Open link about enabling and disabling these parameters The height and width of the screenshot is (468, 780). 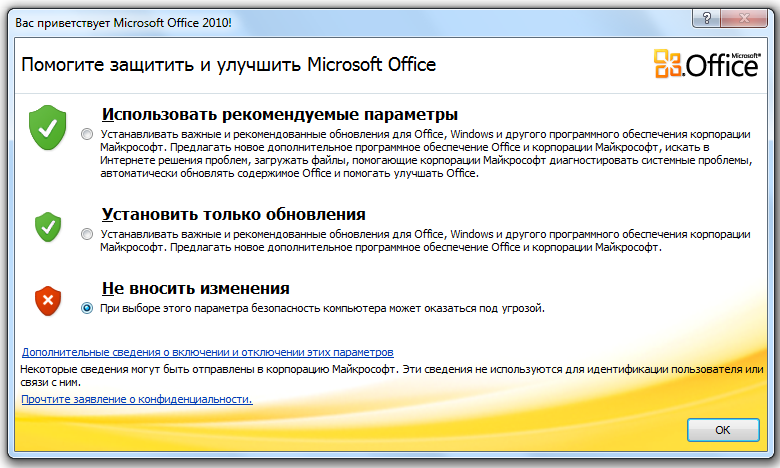coord(207,352)
